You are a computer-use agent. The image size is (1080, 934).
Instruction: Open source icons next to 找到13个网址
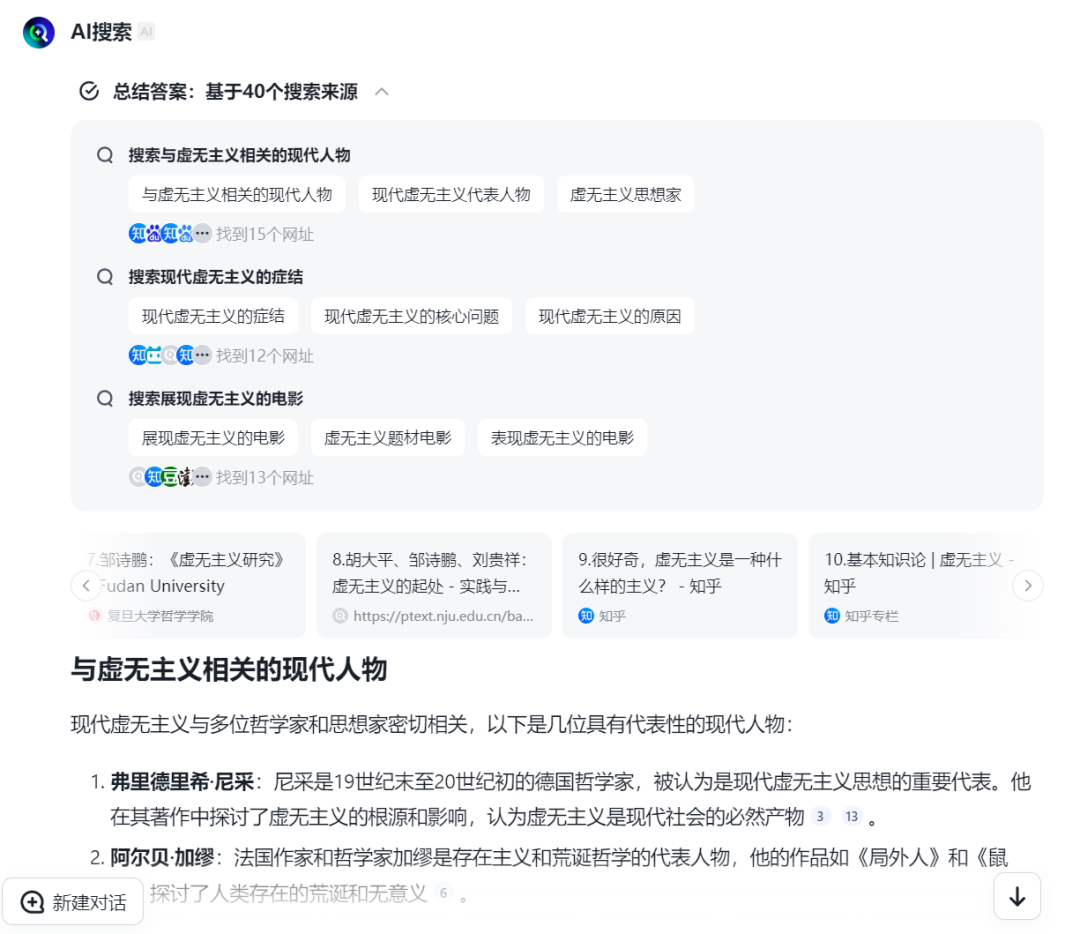tap(170, 477)
